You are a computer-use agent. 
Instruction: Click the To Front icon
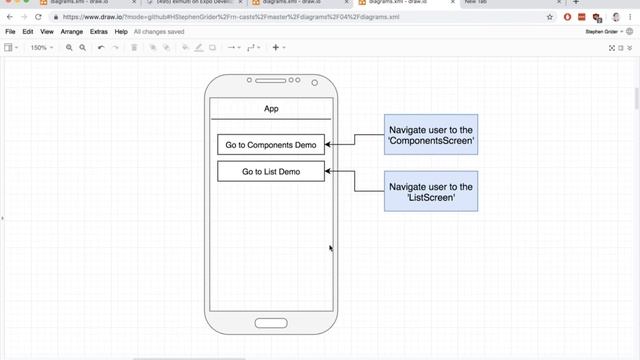[x=153, y=48]
